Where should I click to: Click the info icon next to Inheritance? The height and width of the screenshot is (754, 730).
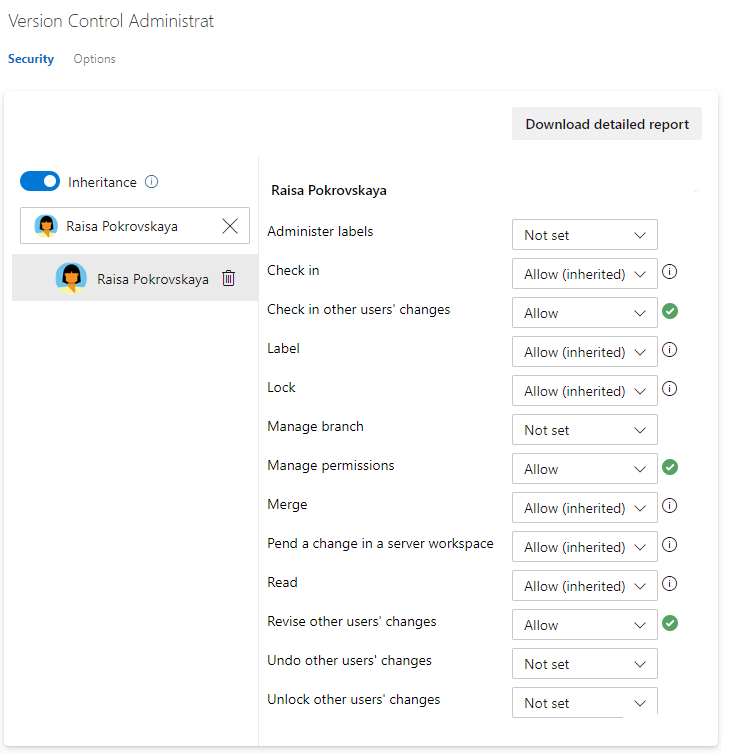[x=152, y=182]
